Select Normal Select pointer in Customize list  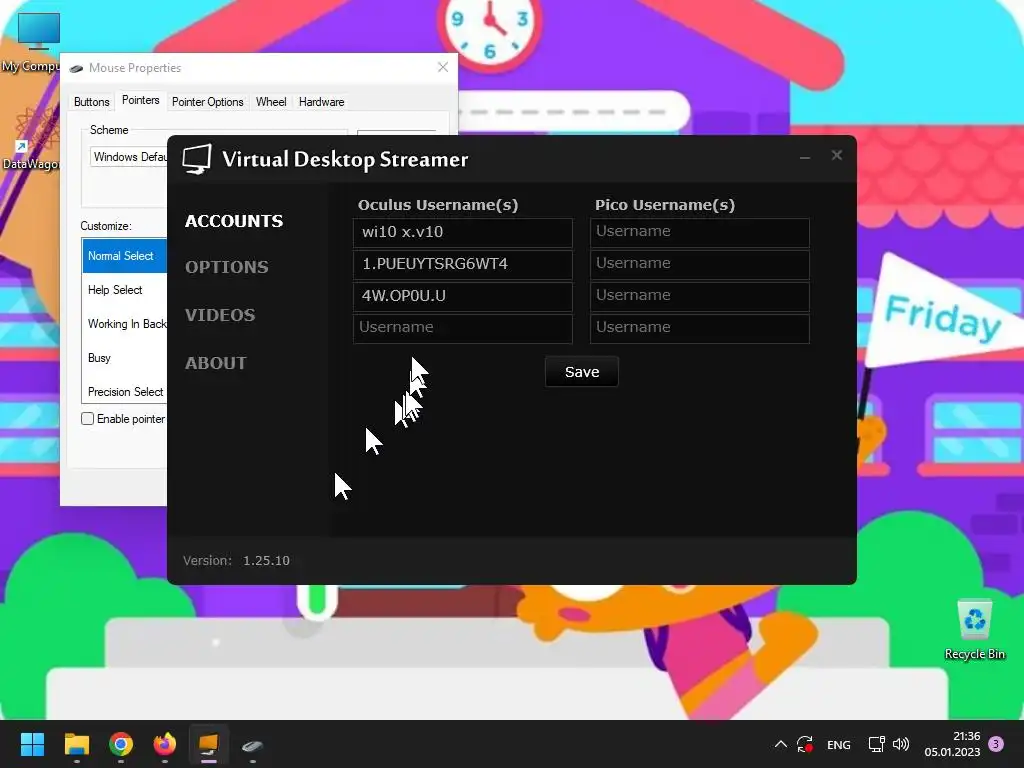coord(125,256)
